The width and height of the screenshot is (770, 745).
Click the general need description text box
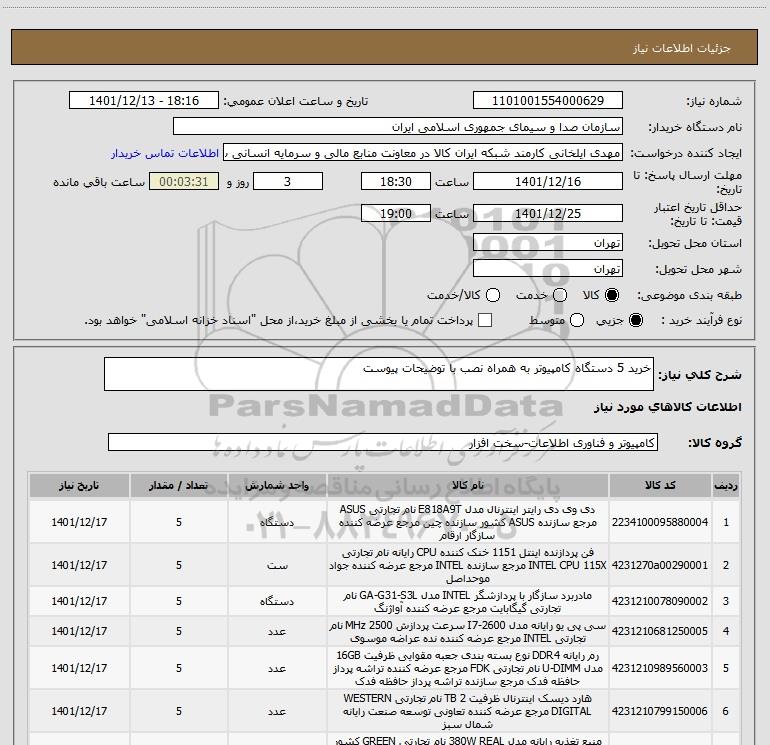pyautogui.click(x=379, y=374)
